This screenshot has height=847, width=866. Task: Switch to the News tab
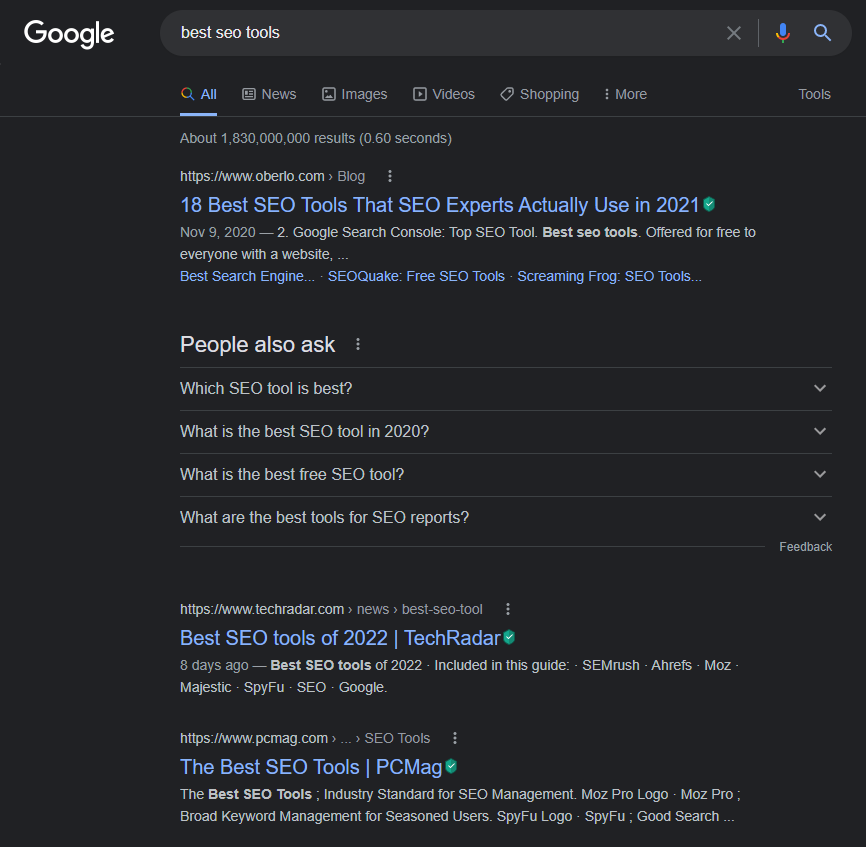pos(270,94)
